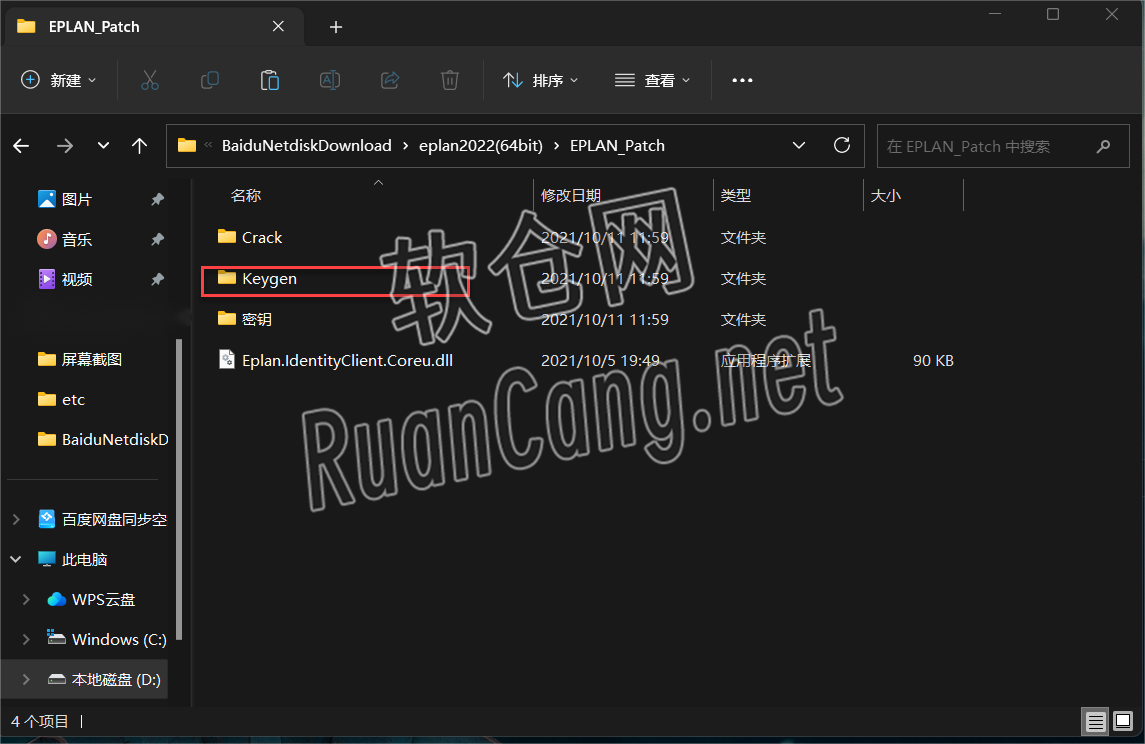The image size is (1145, 744).
Task: Switch to large thumbnails view in the status bar
Action: [x=1122, y=721]
